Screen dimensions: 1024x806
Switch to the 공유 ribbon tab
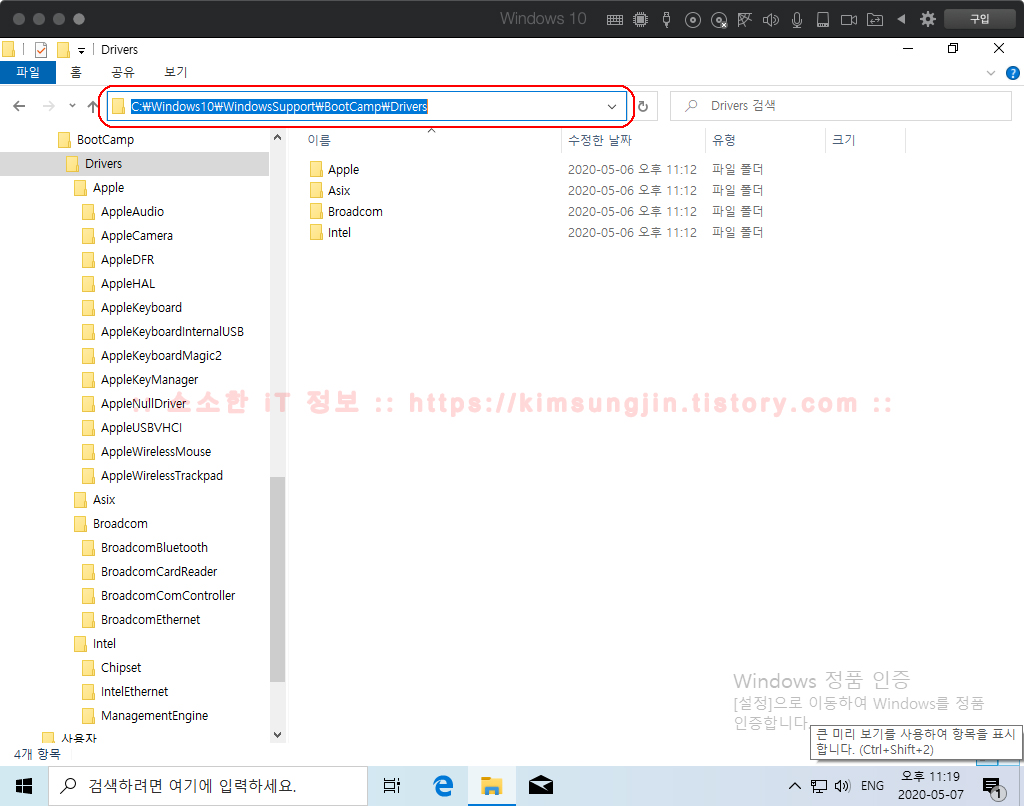click(x=123, y=72)
